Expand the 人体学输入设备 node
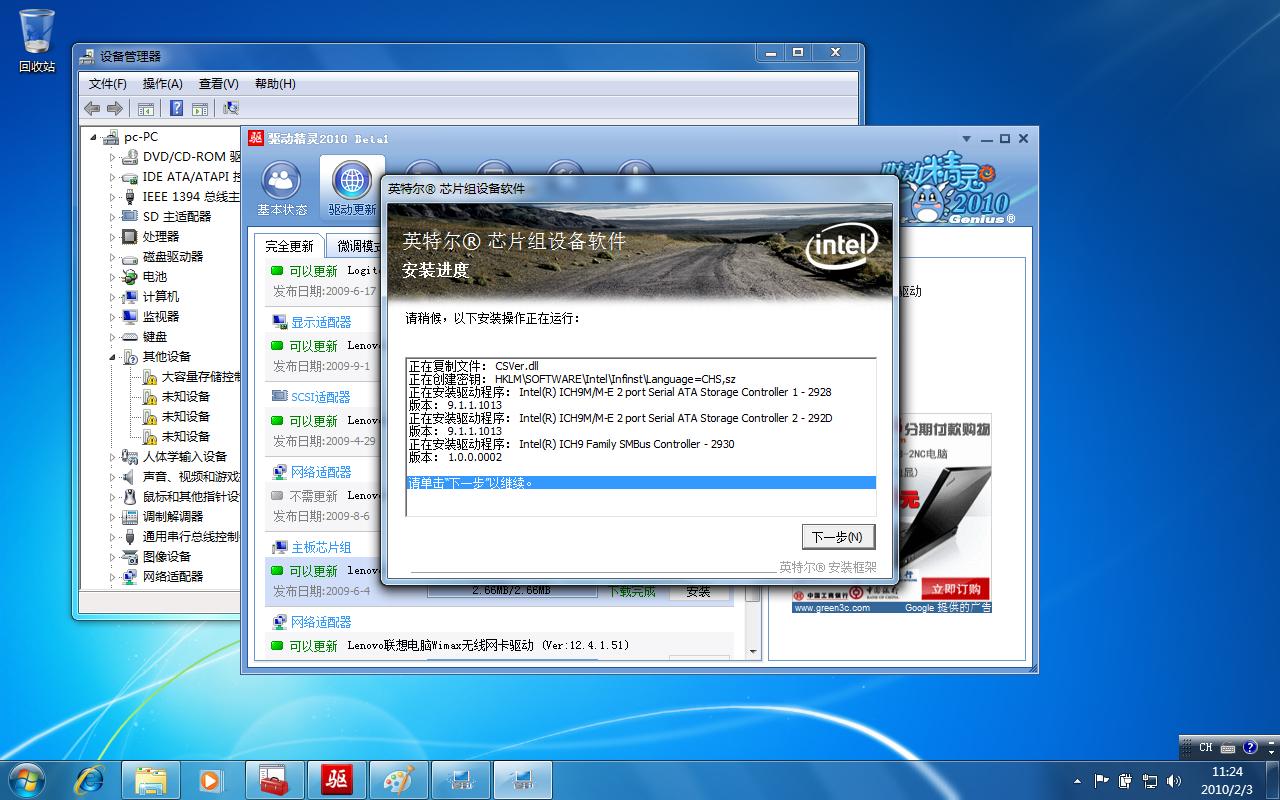 pos(113,457)
